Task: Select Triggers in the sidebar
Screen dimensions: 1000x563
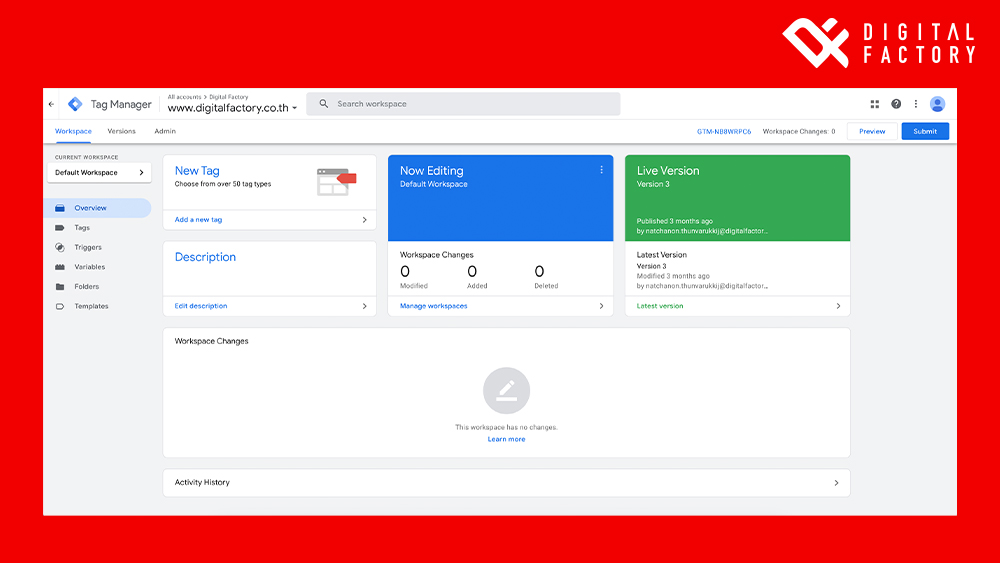Action: coord(88,247)
